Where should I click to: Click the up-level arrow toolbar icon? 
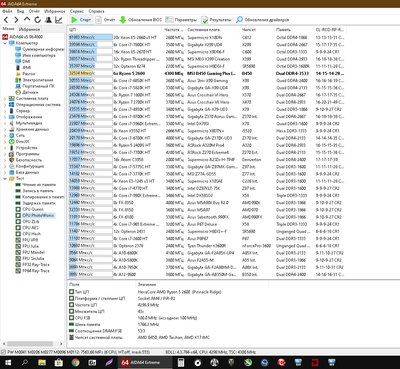27,20
